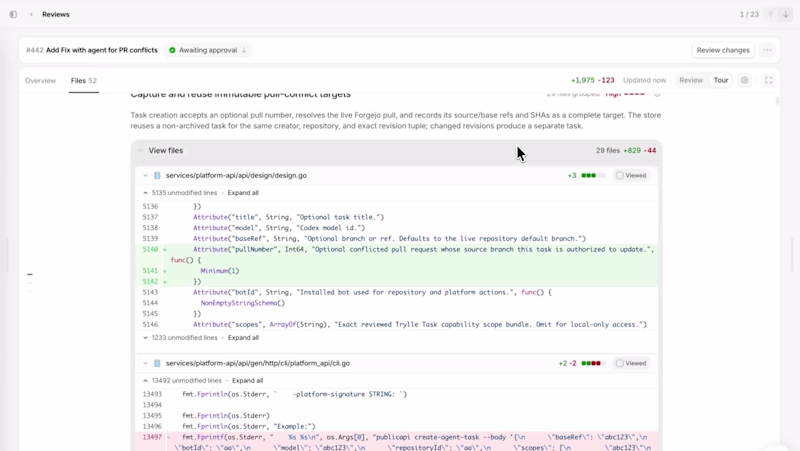The image size is (800, 451).
Task: Collapse the cli.go file diff
Action: click(x=145, y=363)
